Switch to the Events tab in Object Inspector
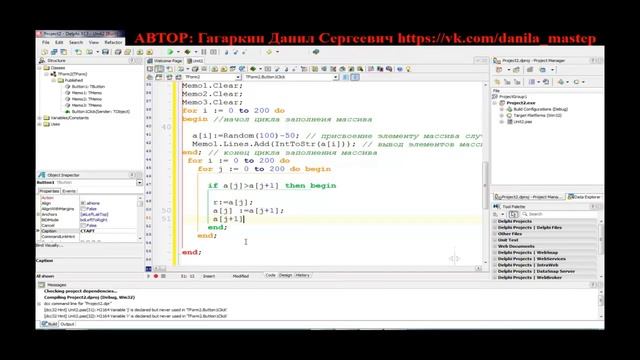This screenshot has height=360, width=640. click(69, 191)
